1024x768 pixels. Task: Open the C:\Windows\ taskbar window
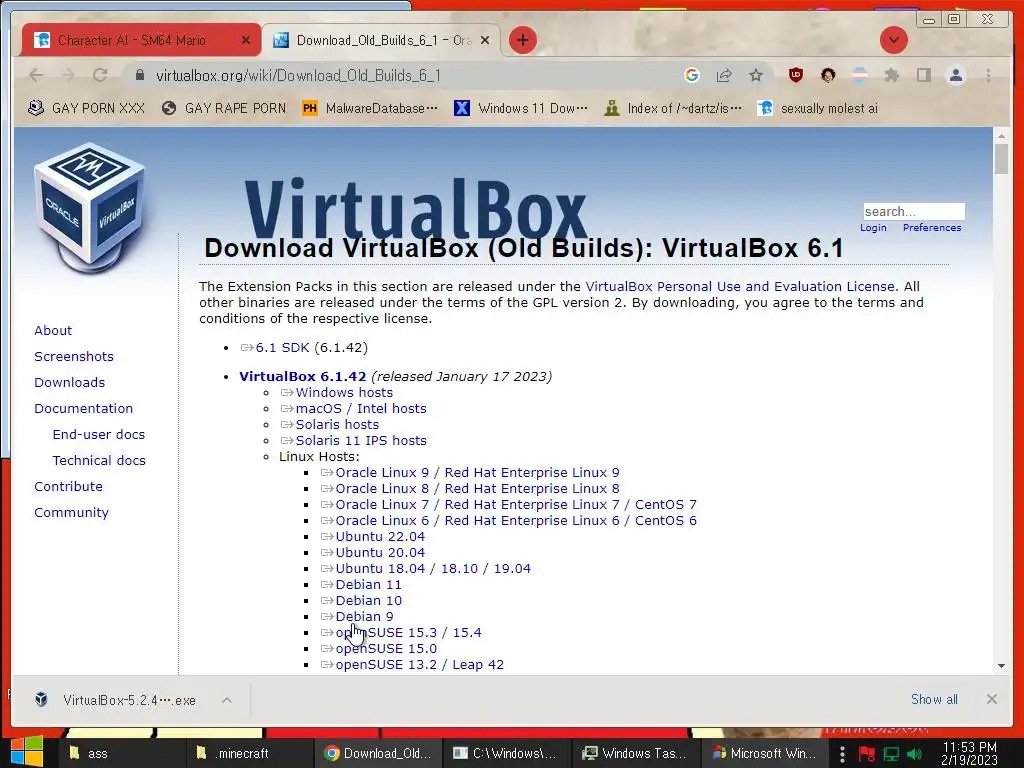tap(506, 754)
